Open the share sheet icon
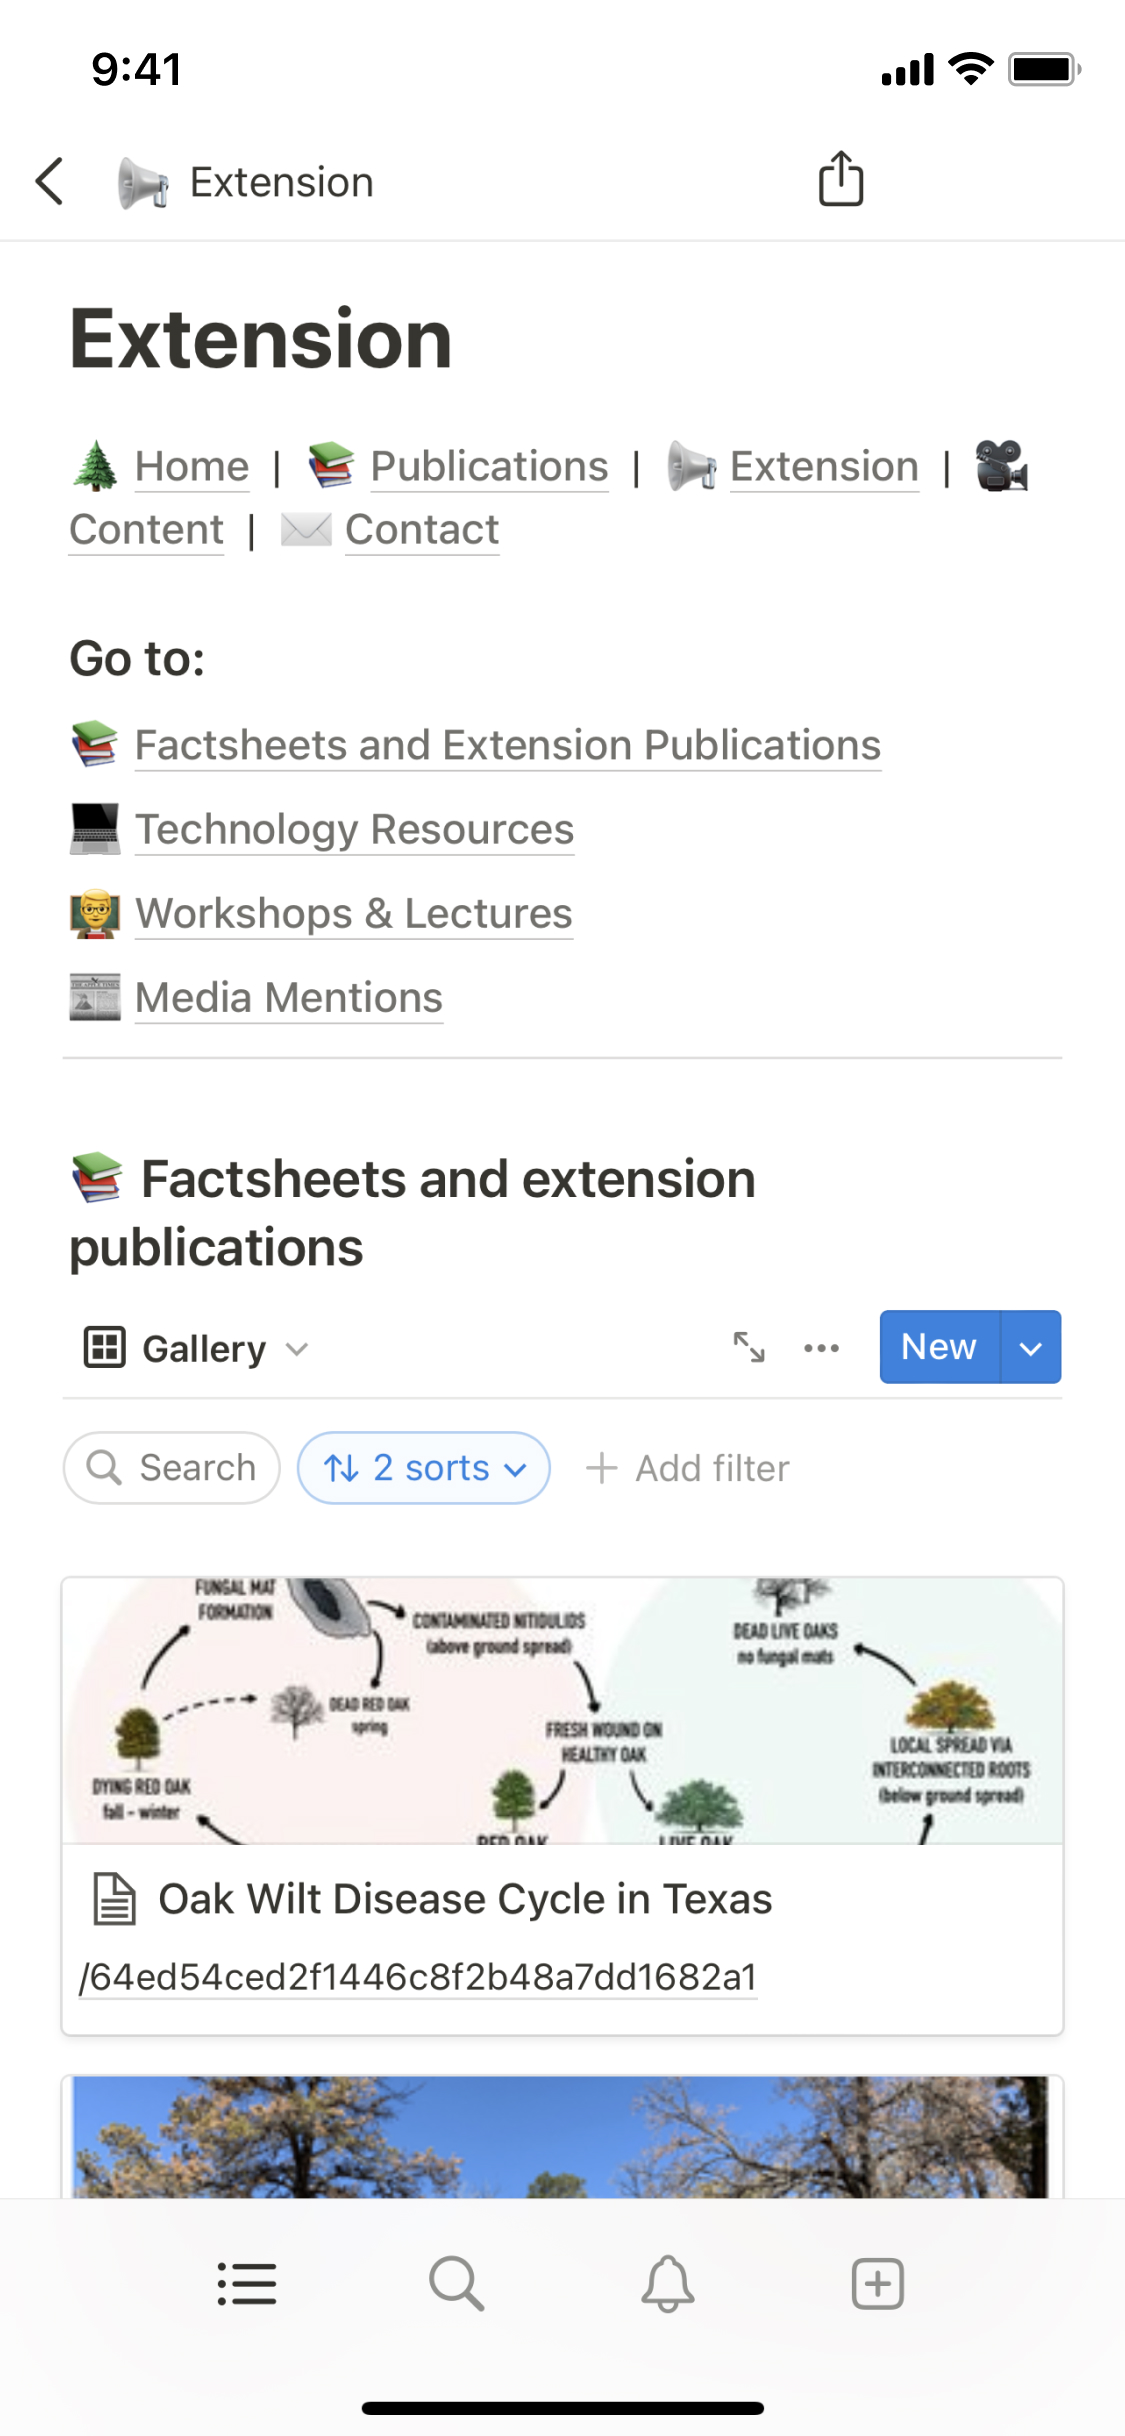The width and height of the screenshot is (1125, 2436). (840, 180)
